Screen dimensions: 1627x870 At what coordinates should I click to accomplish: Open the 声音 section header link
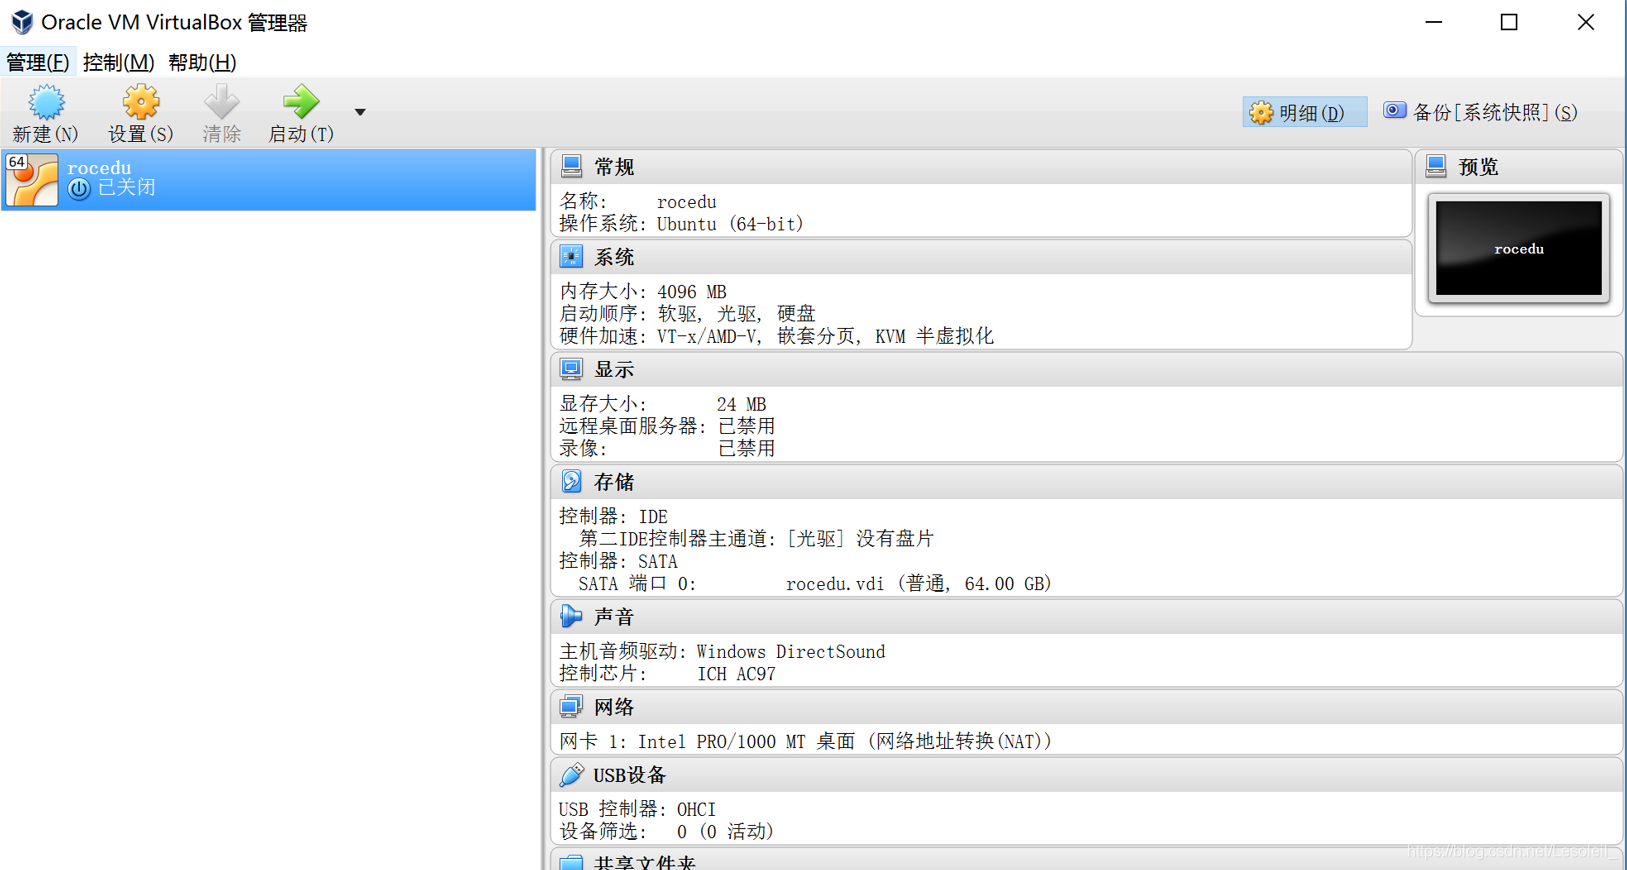(x=614, y=617)
